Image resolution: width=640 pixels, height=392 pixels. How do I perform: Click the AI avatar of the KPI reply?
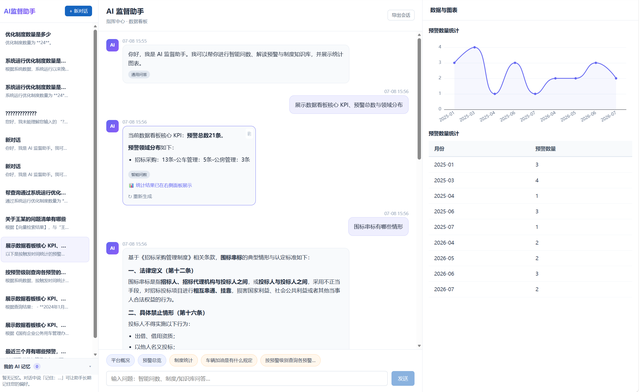coord(112,126)
